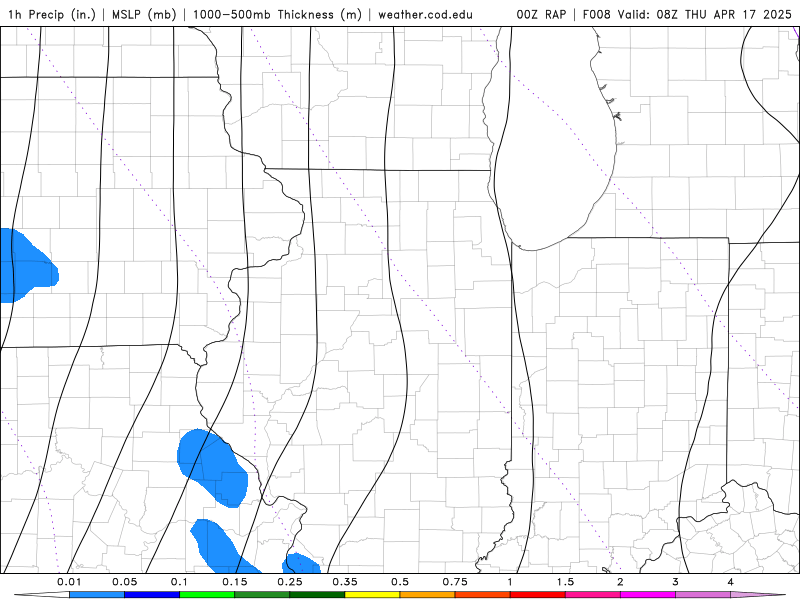Click the orange 0.5–0.75 legend swatch
The image size is (800, 600).
click(428, 595)
